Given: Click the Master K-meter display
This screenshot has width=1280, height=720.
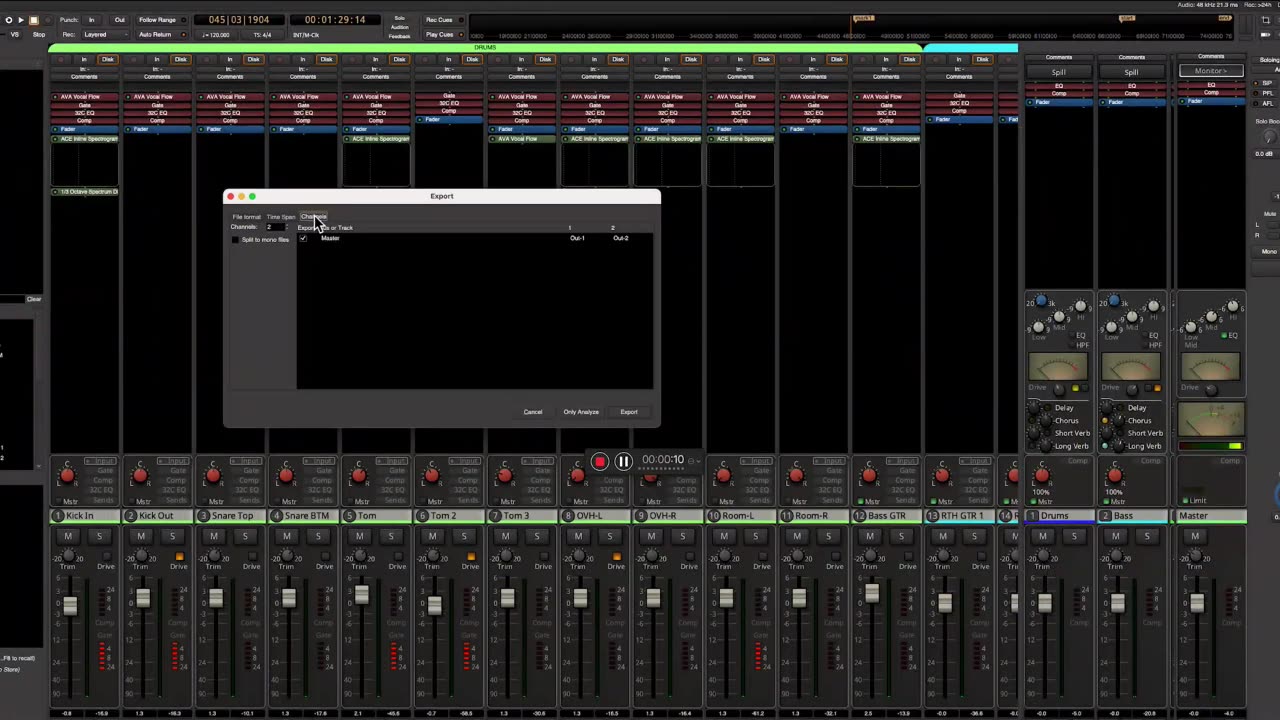Looking at the screenshot, I should tap(1211, 420).
